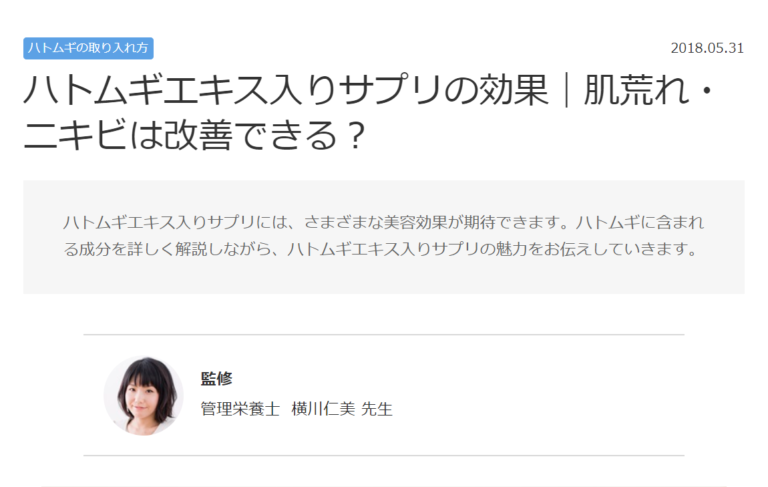Click the 肌荒れ・ part of headline

click(x=649, y=90)
